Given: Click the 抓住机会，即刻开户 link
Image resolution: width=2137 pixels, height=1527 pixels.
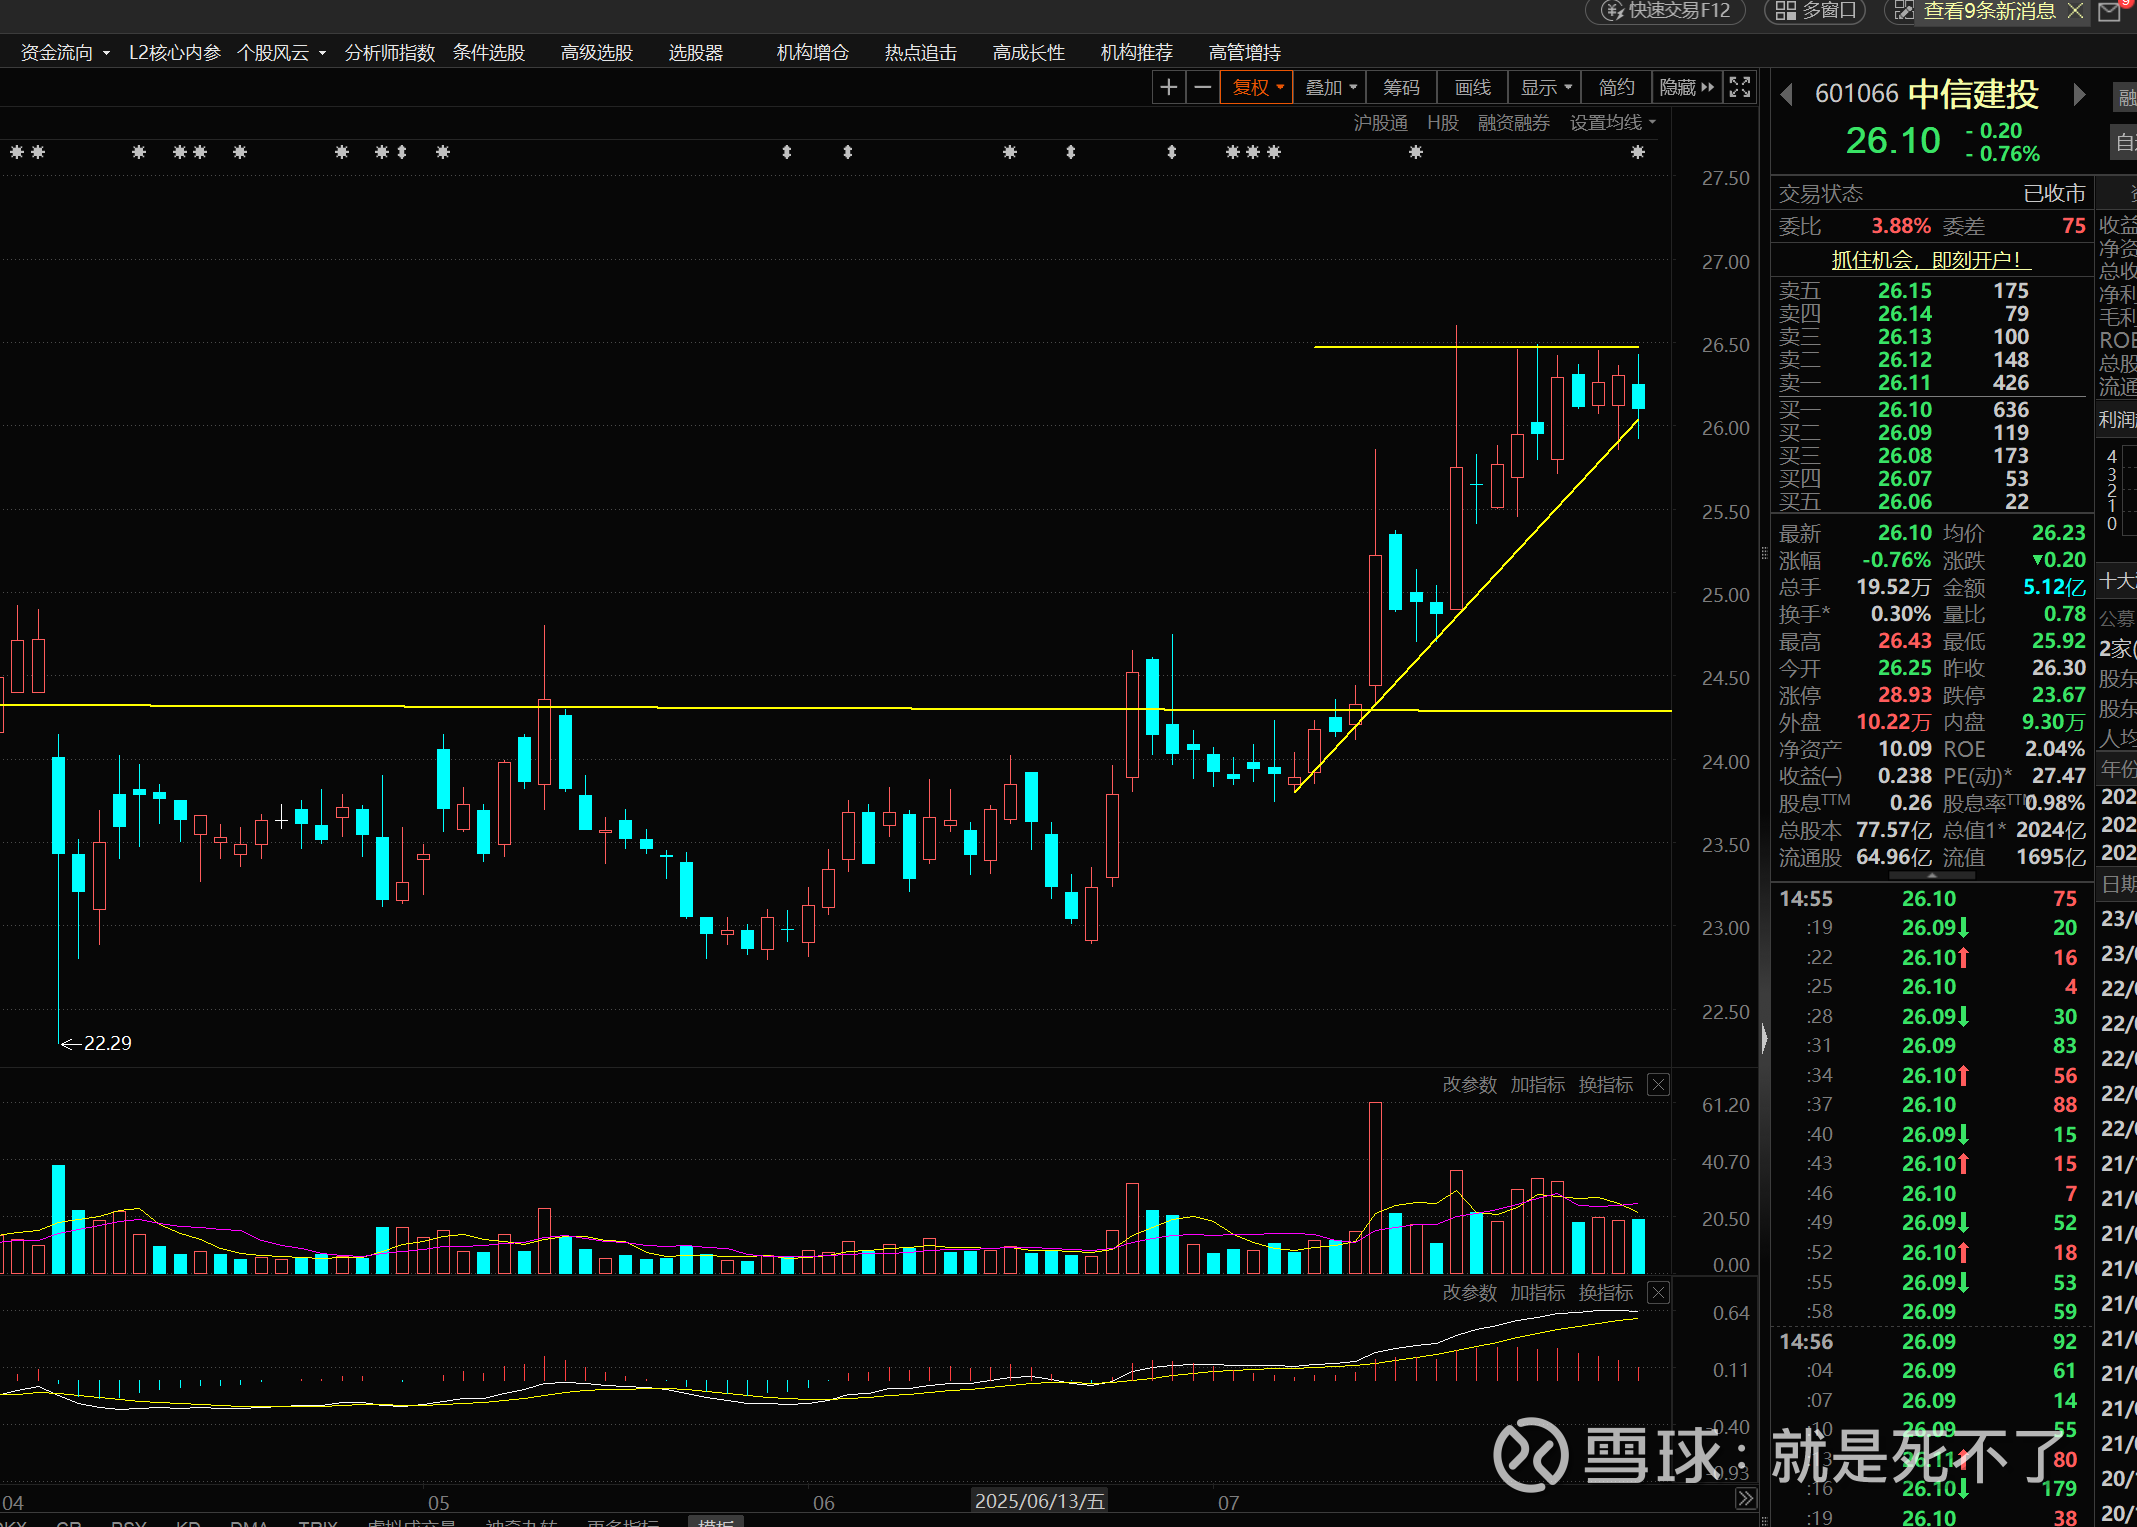Looking at the screenshot, I should pos(1930,260).
